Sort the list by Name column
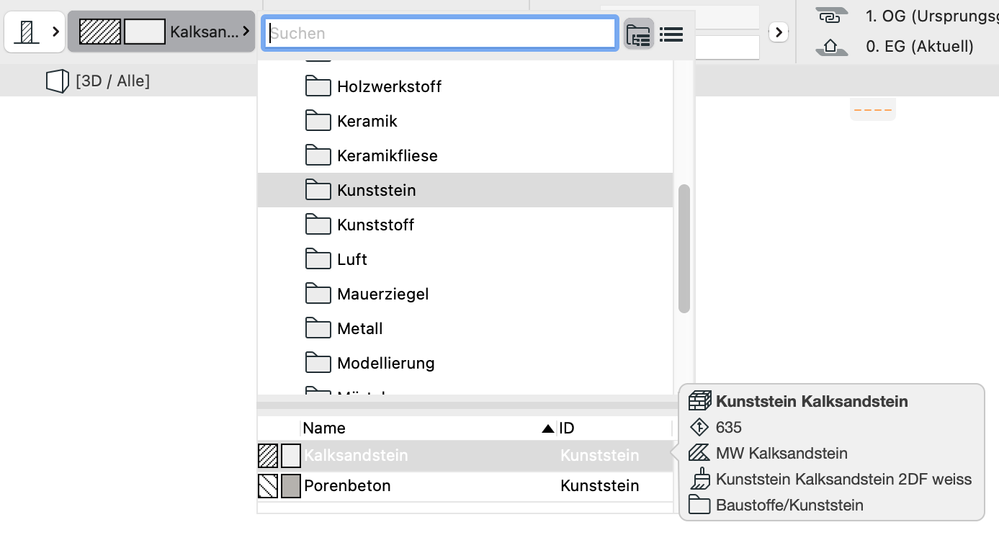The height and width of the screenshot is (545, 999). 420,428
